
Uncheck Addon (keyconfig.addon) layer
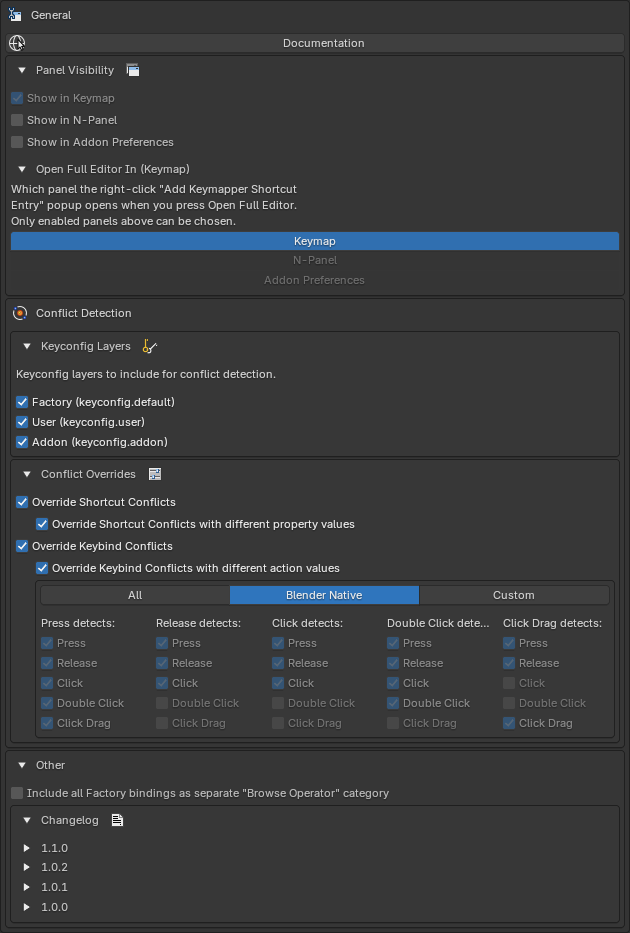tap(22, 442)
